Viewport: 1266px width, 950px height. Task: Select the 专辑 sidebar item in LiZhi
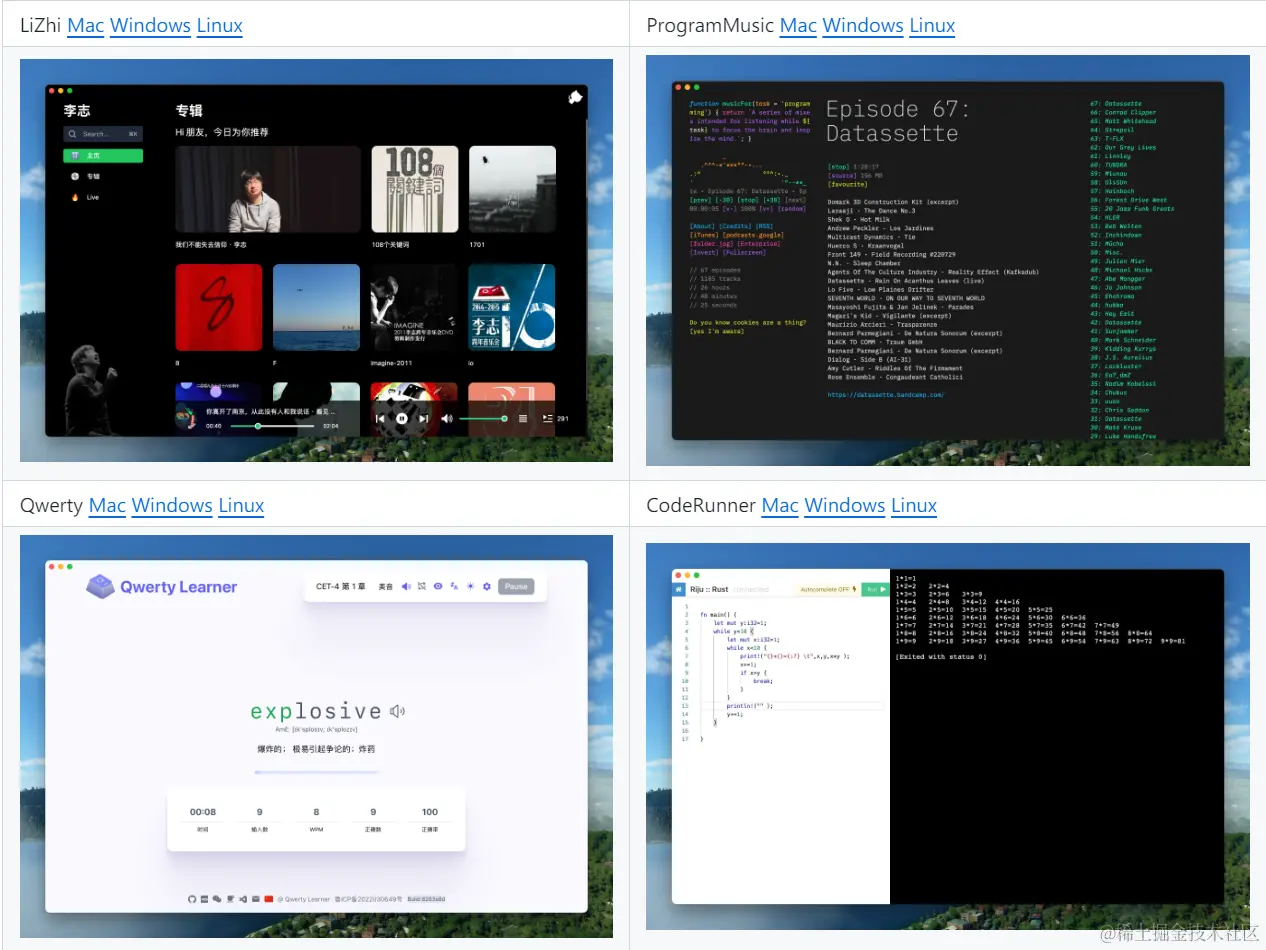(93, 176)
